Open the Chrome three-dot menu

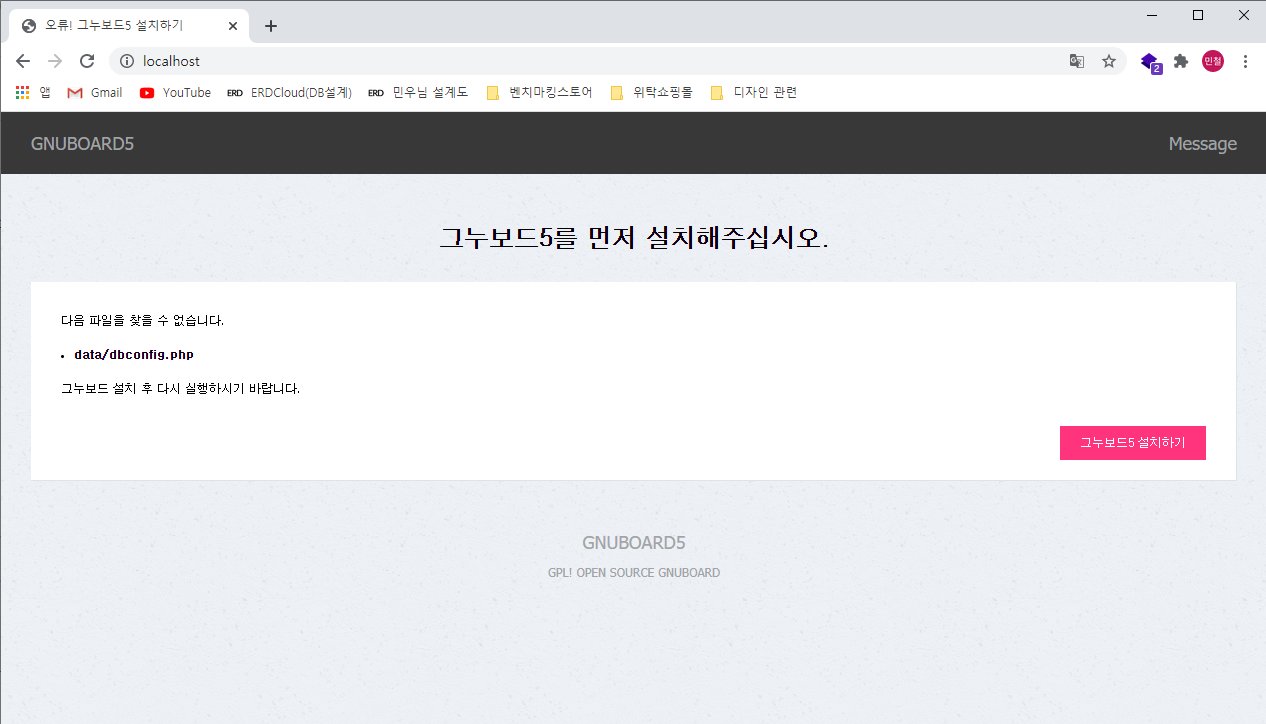pyautogui.click(x=1245, y=61)
